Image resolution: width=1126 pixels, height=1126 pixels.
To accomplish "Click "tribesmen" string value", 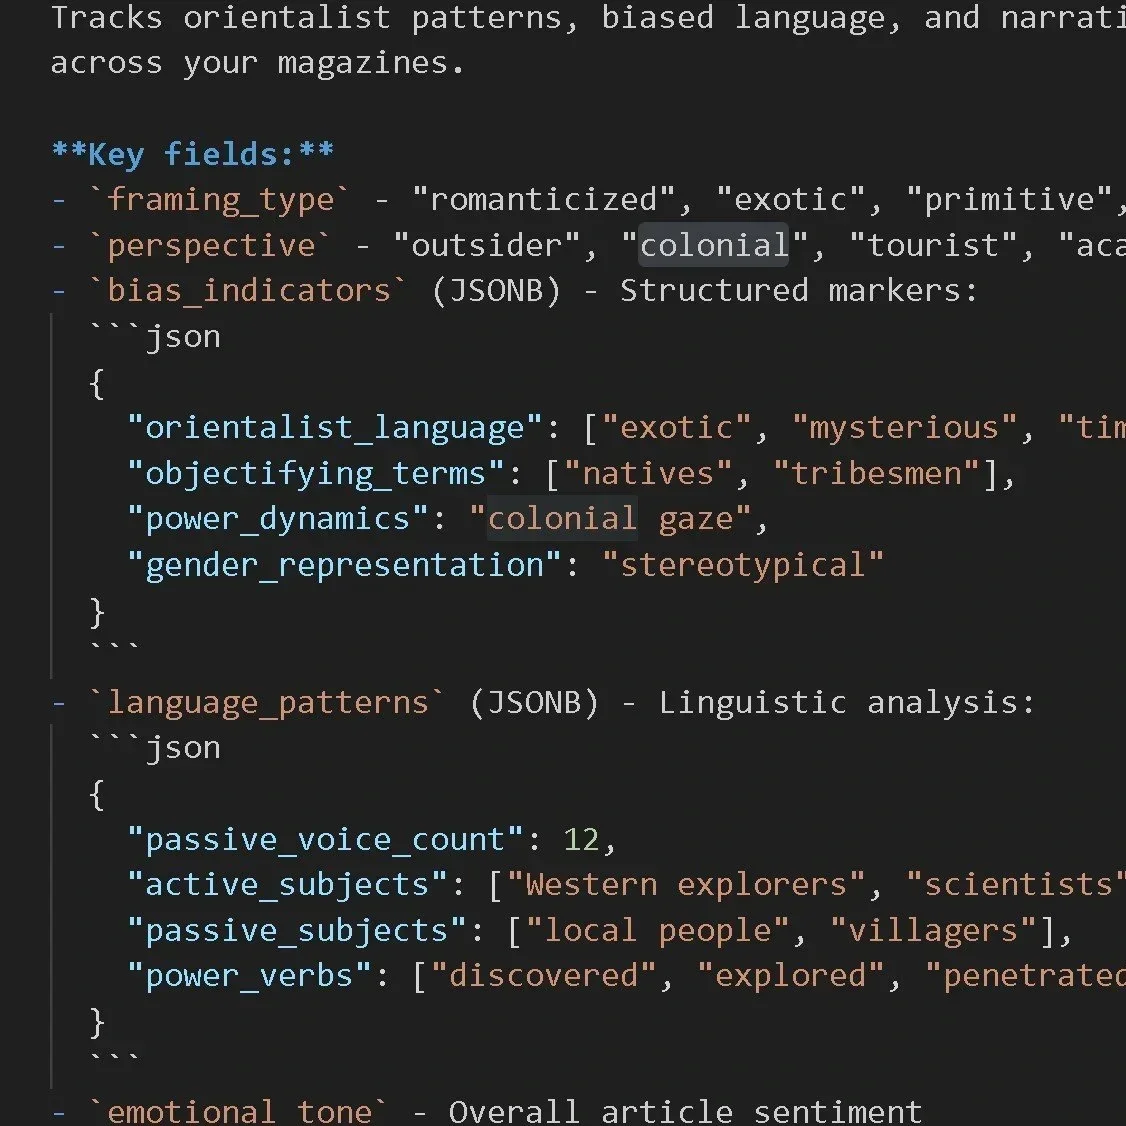I will coord(876,474).
